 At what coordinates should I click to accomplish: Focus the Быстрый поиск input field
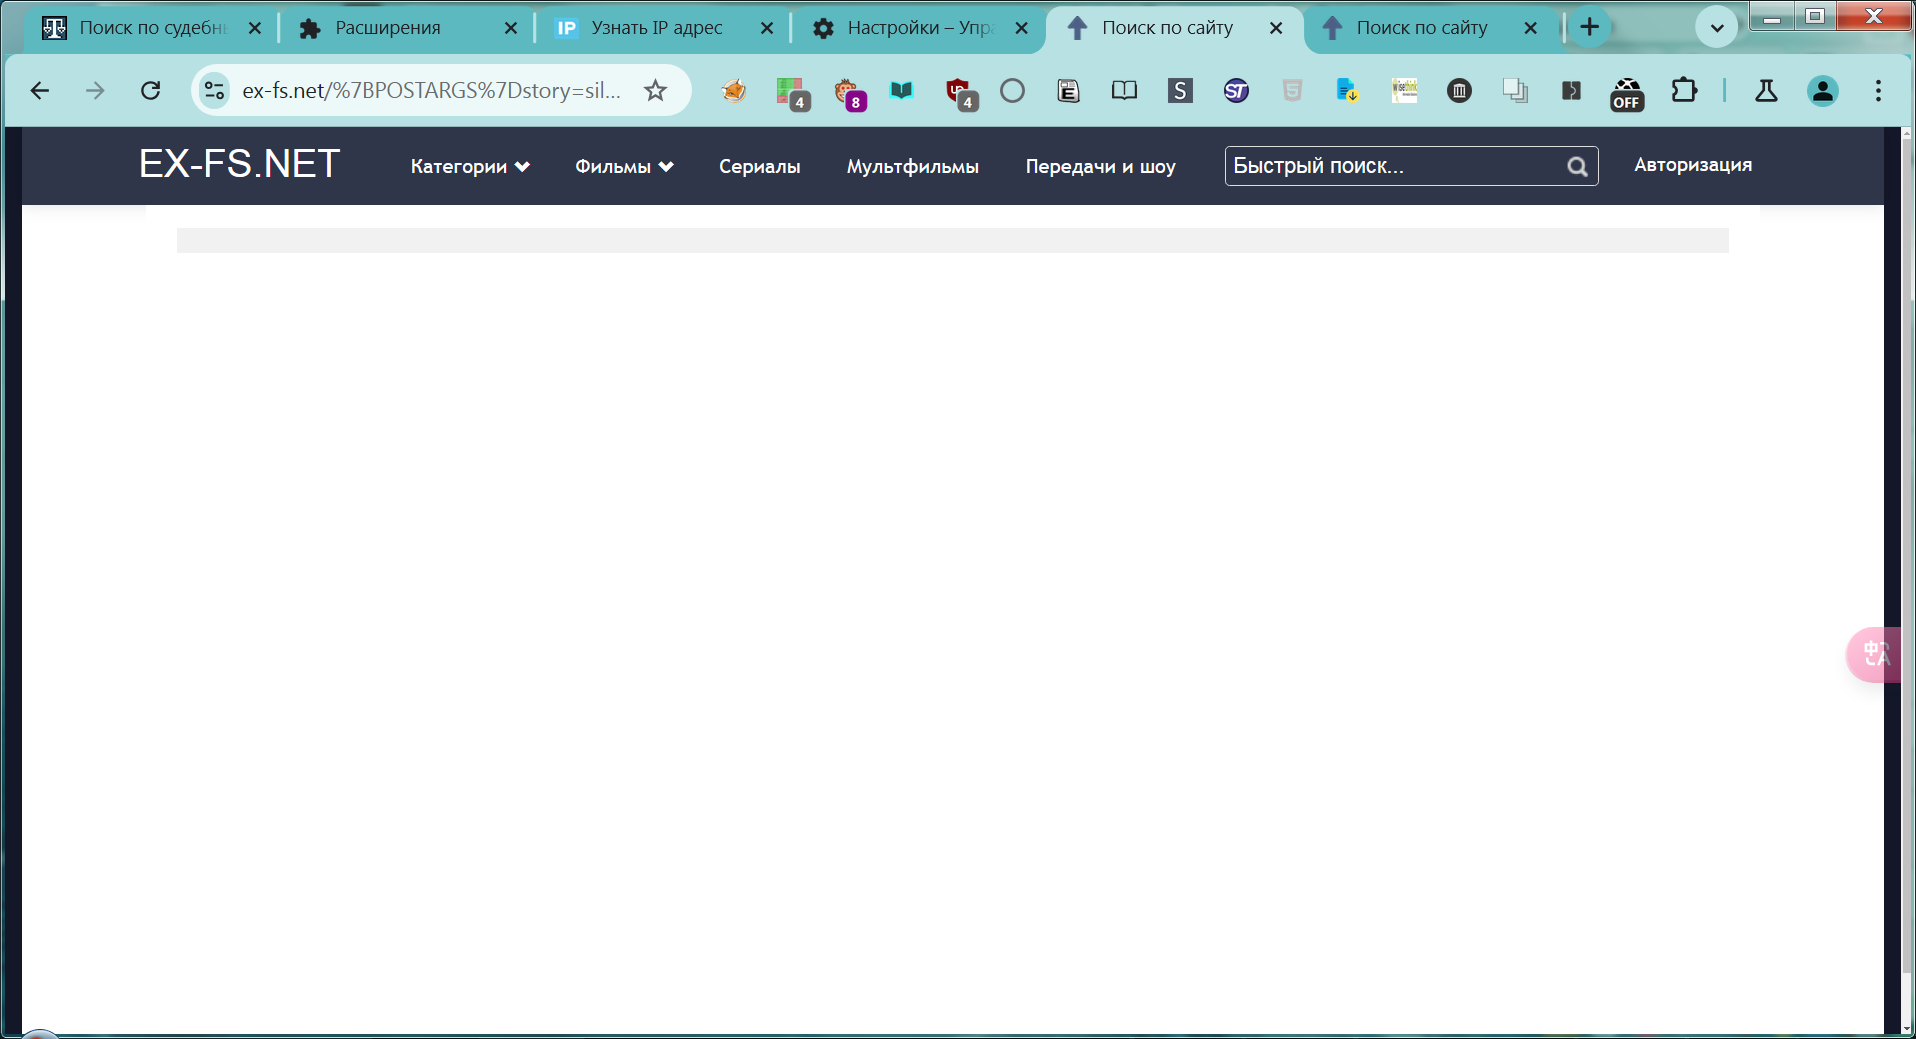click(1394, 166)
